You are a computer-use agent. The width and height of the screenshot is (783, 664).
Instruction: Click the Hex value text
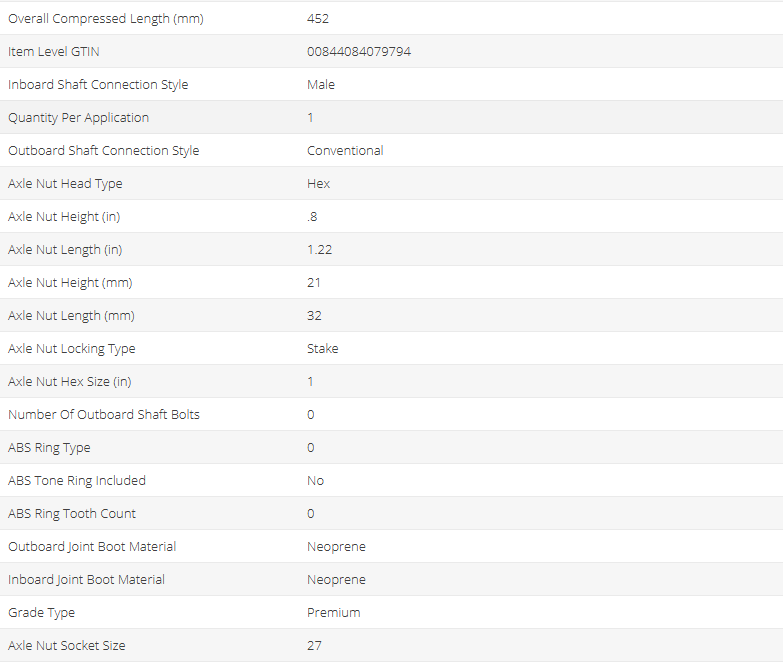(x=318, y=184)
